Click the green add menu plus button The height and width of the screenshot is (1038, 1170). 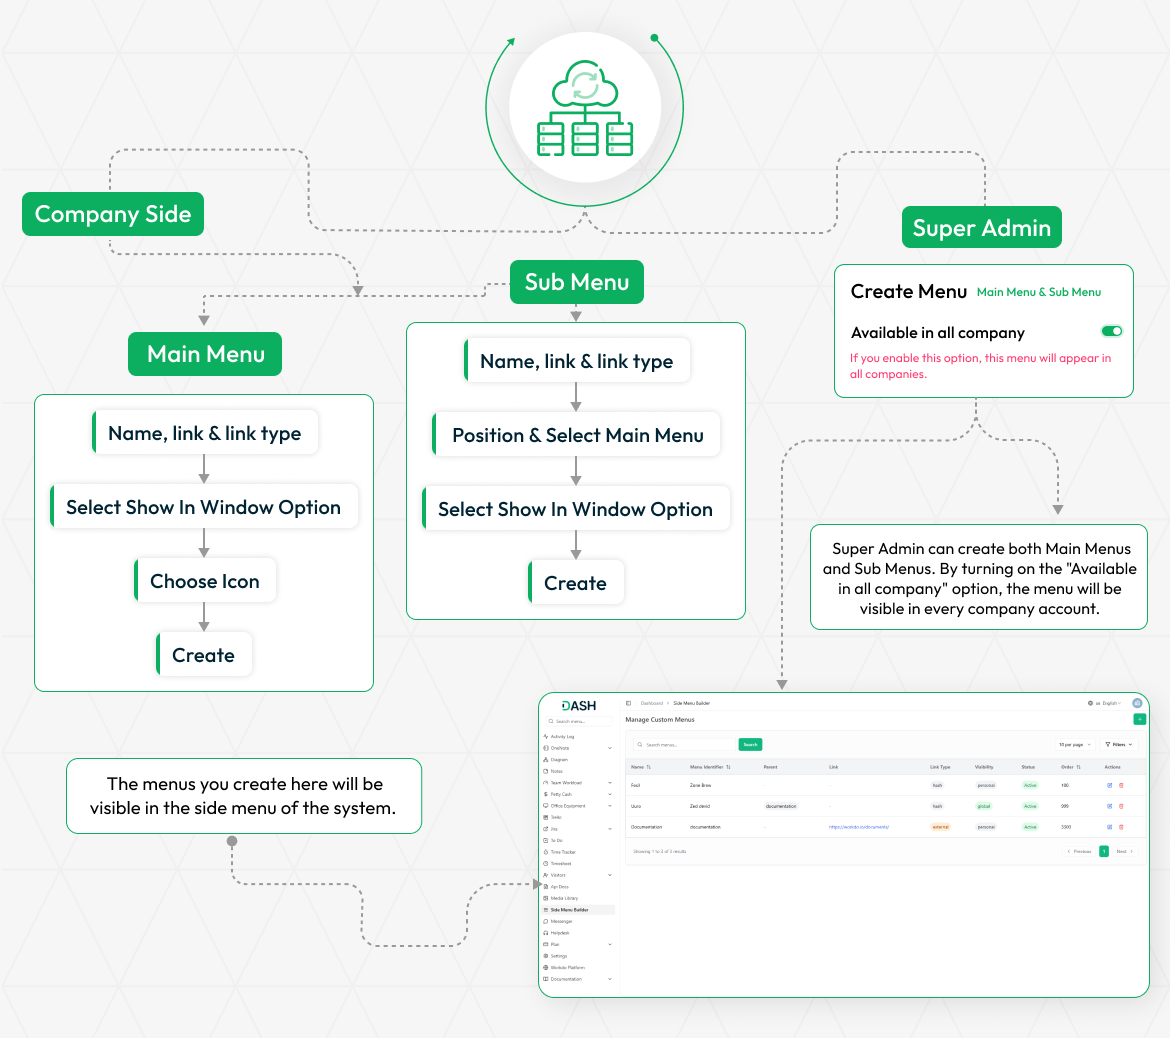(x=1139, y=719)
